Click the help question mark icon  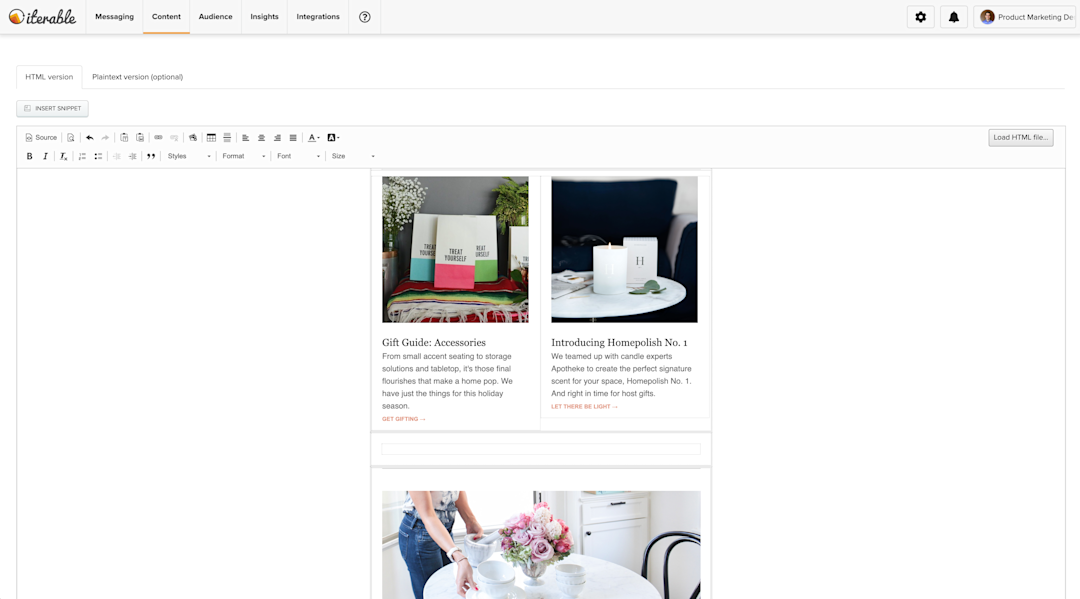pos(365,17)
